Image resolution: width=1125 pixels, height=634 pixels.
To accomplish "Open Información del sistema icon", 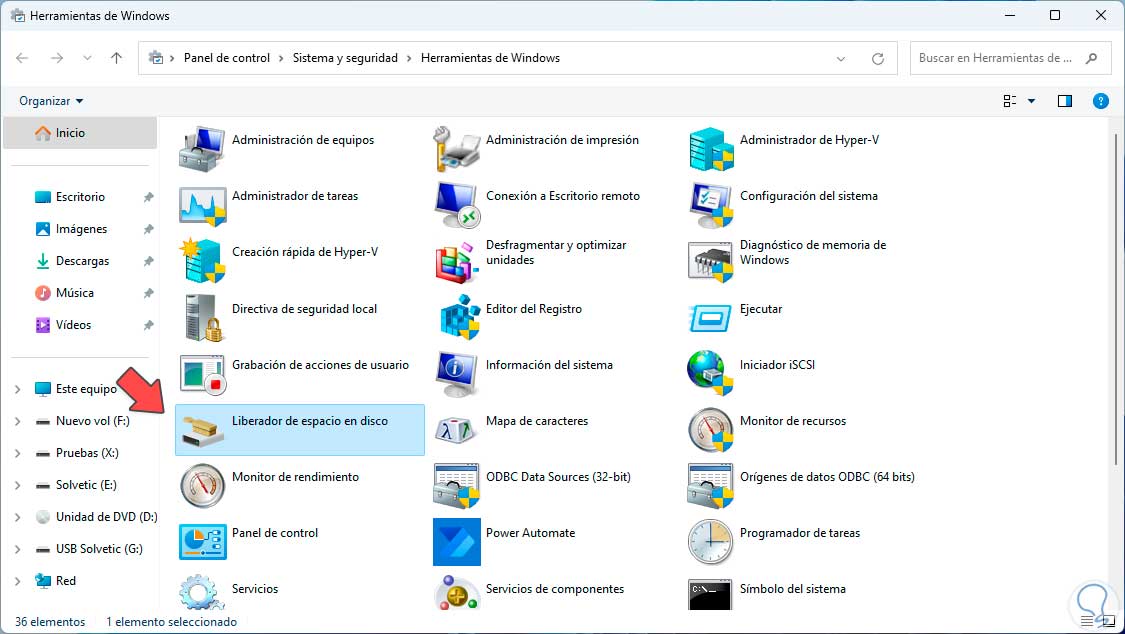I will 456,373.
